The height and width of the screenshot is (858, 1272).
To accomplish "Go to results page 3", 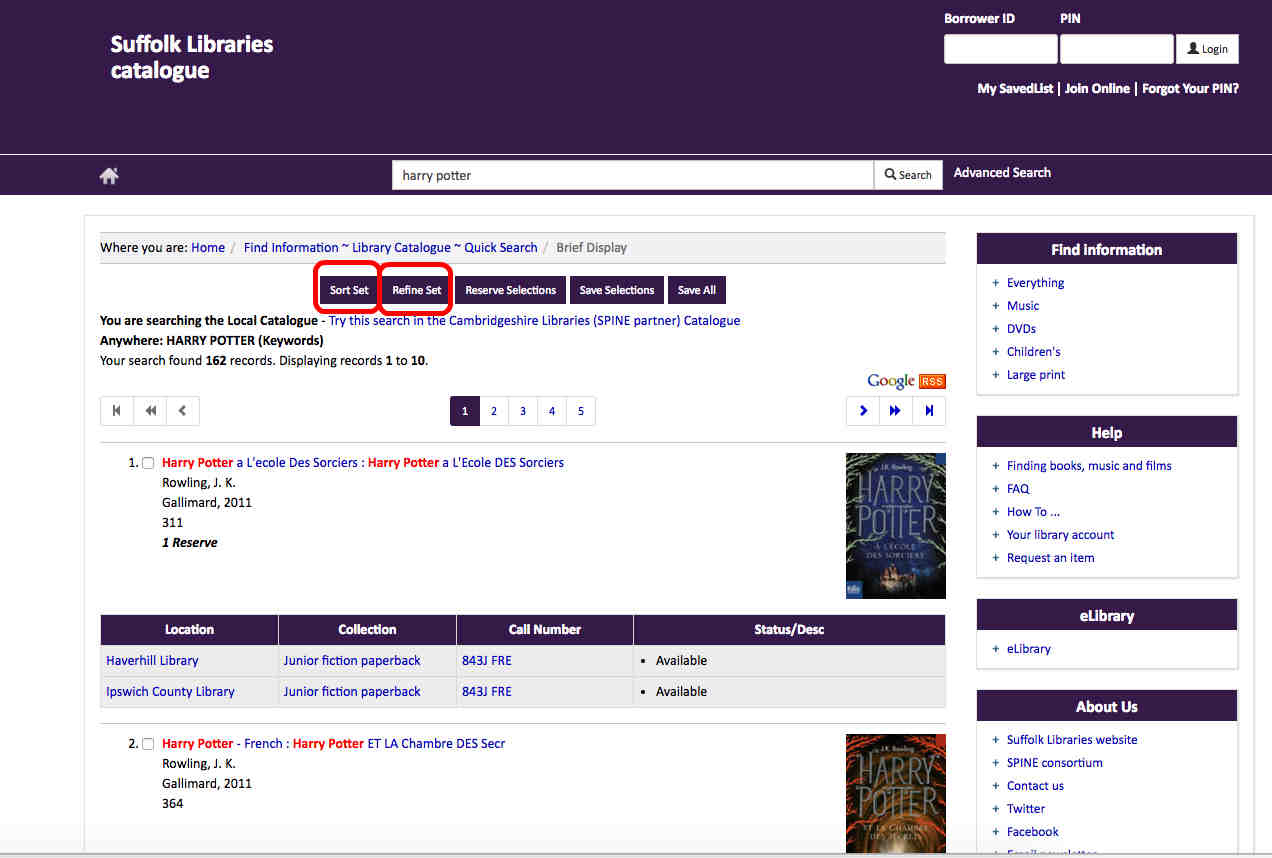I will tap(523, 411).
